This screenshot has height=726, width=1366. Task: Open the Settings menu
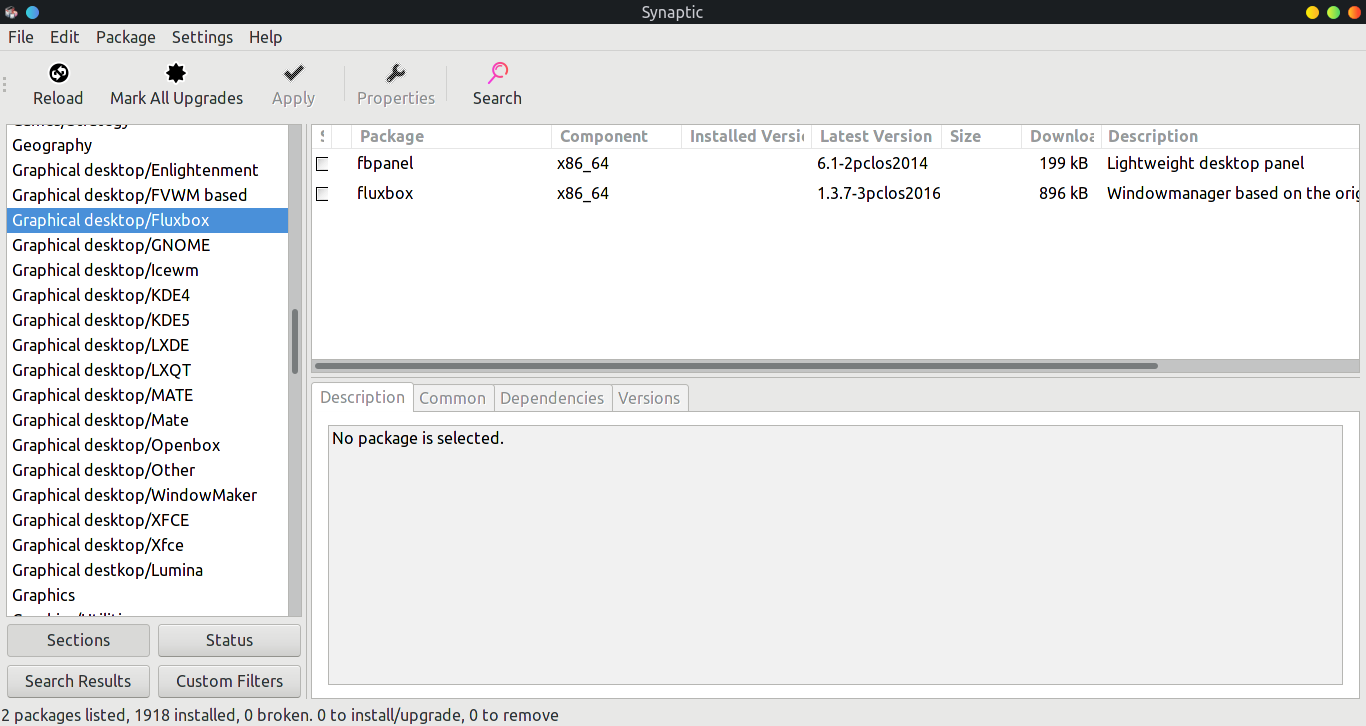click(x=202, y=37)
